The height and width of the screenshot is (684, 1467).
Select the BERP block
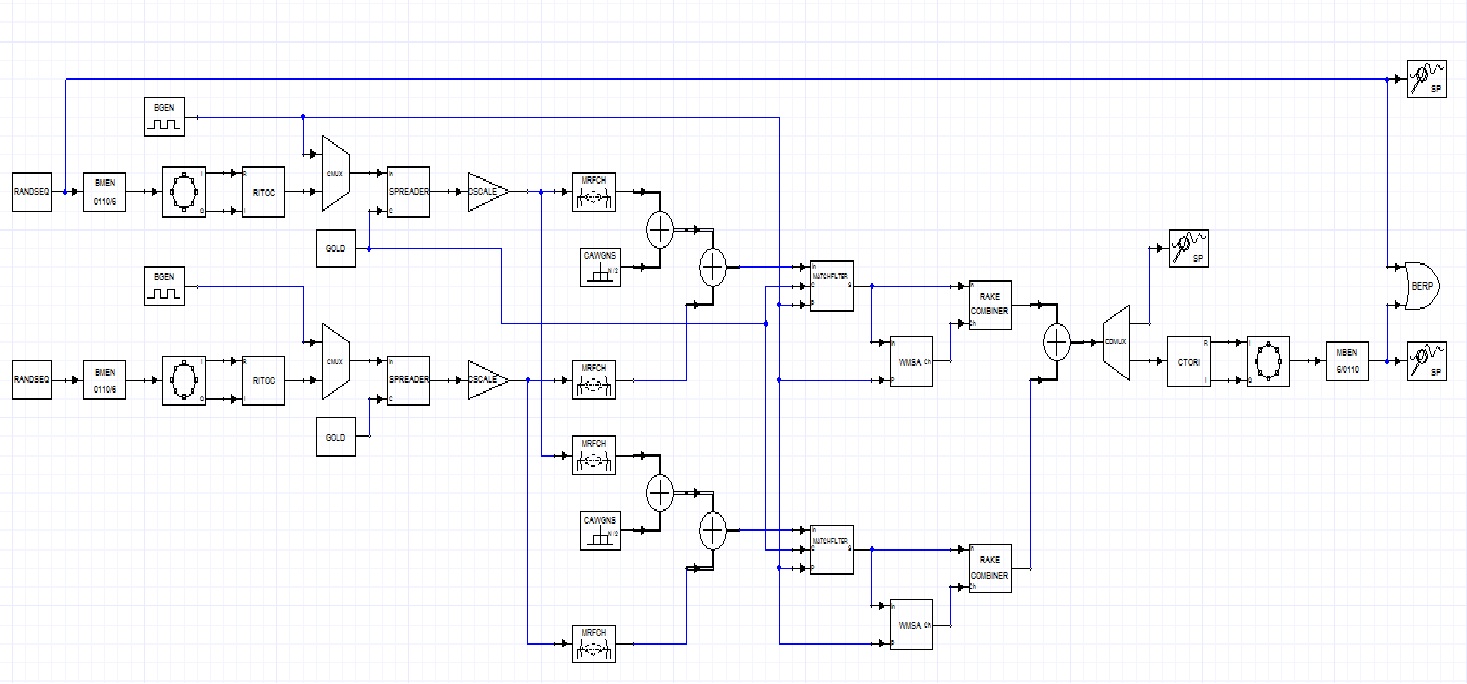[x=1420, y=285]
